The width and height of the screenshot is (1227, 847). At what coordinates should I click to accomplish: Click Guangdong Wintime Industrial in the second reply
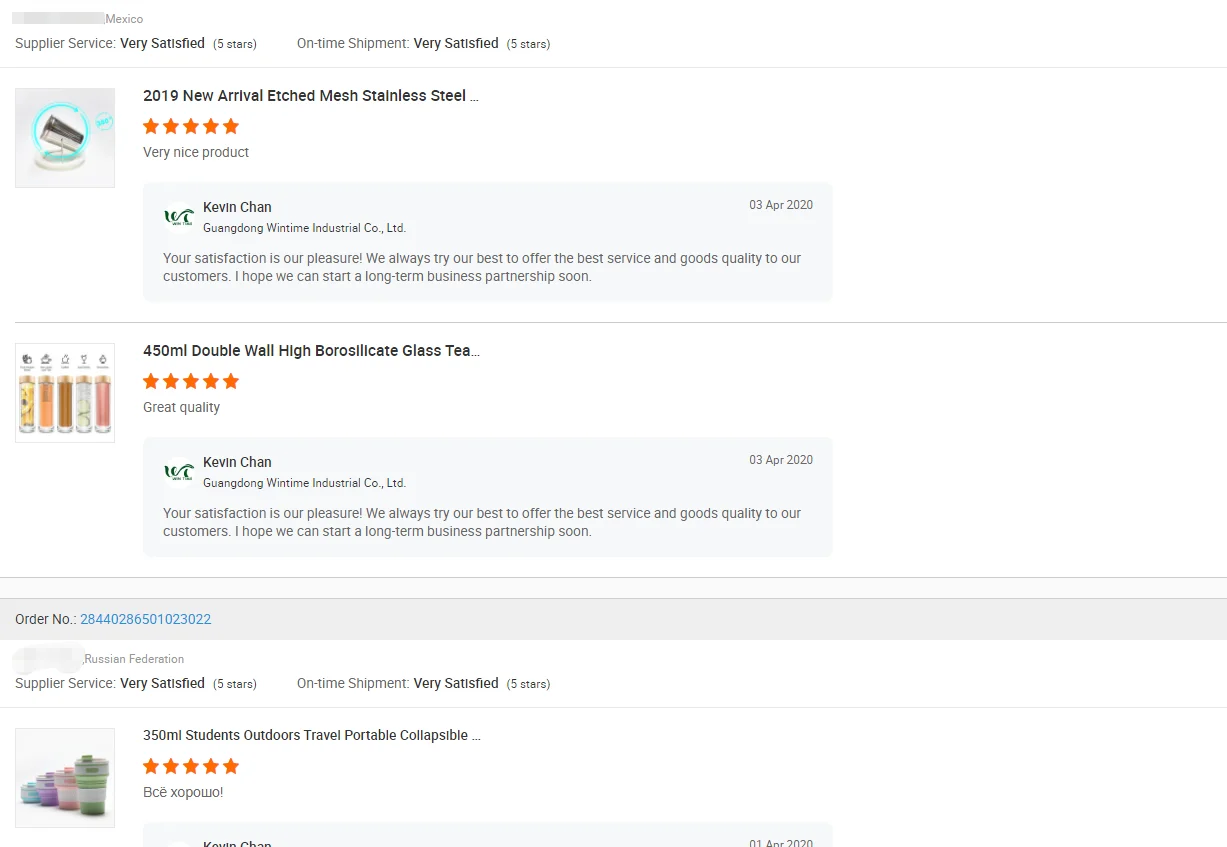click(304, 483)
